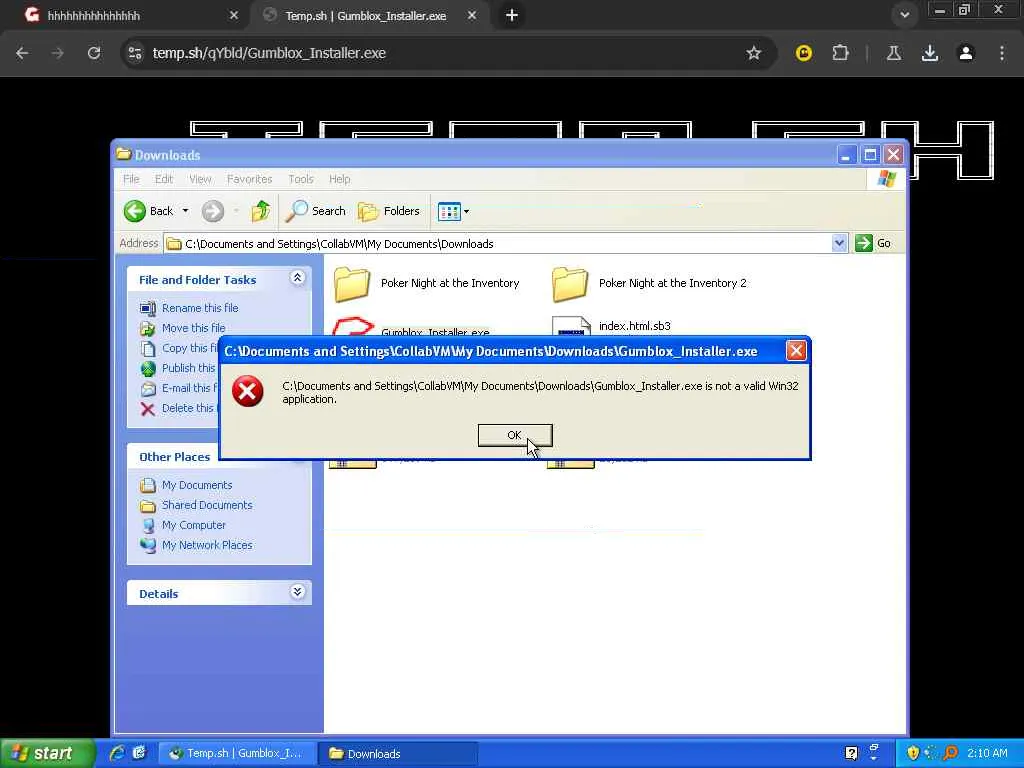The image size is (1024, 768).
Task: Select the index.html.sb3 file
Action: tap(635, 326)
